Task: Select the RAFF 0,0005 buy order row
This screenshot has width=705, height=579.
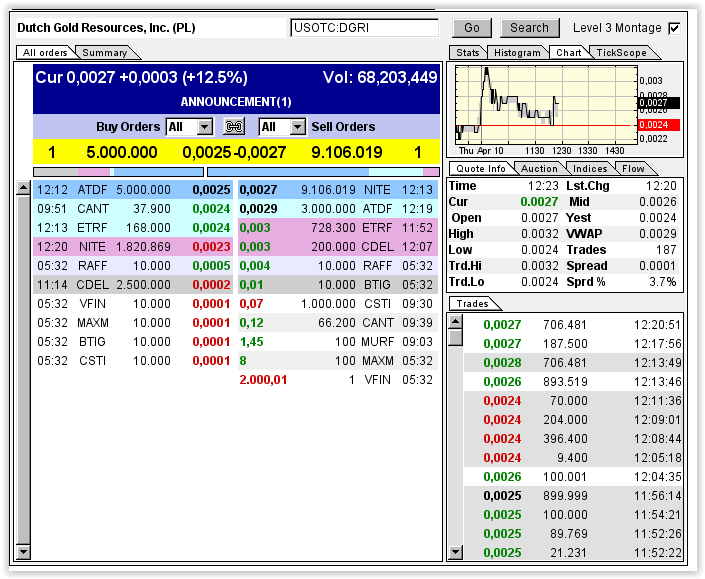Action: click(133, 266)
